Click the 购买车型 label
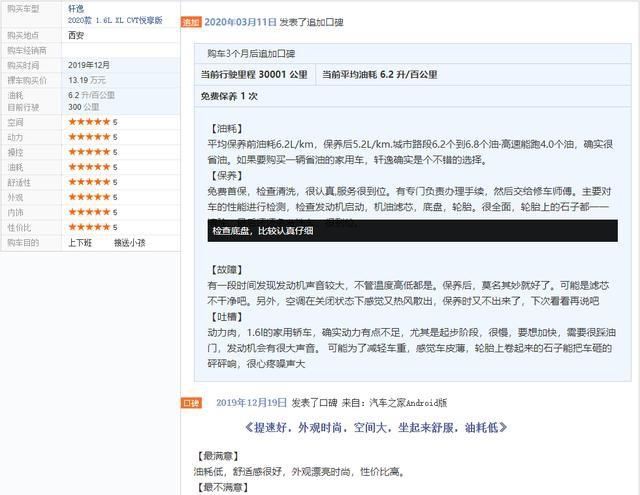The image size is (640, 495). tap(23, 9)
